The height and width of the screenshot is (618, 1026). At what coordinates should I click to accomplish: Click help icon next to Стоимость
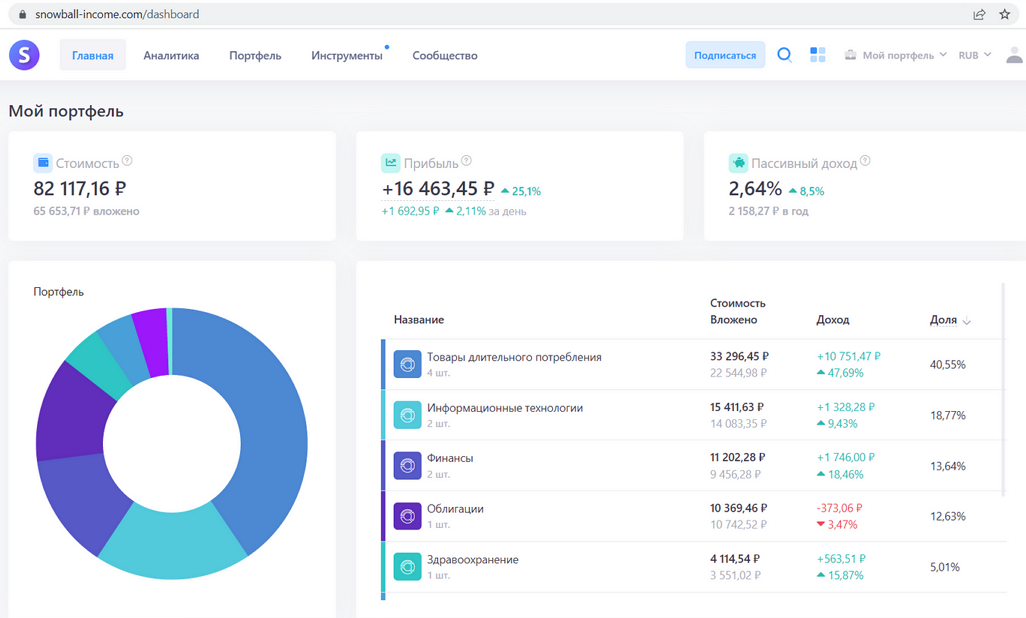[127, 161]
